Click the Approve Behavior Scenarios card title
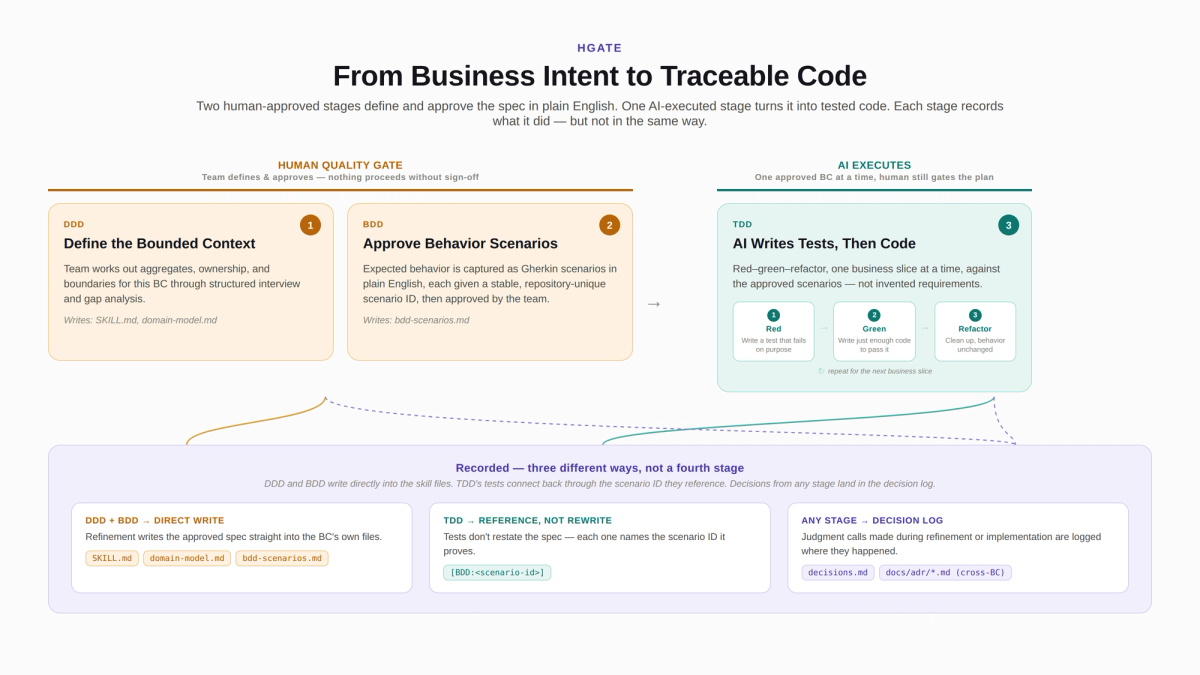Screen dimensions: 1200x675 click(460, 243)
